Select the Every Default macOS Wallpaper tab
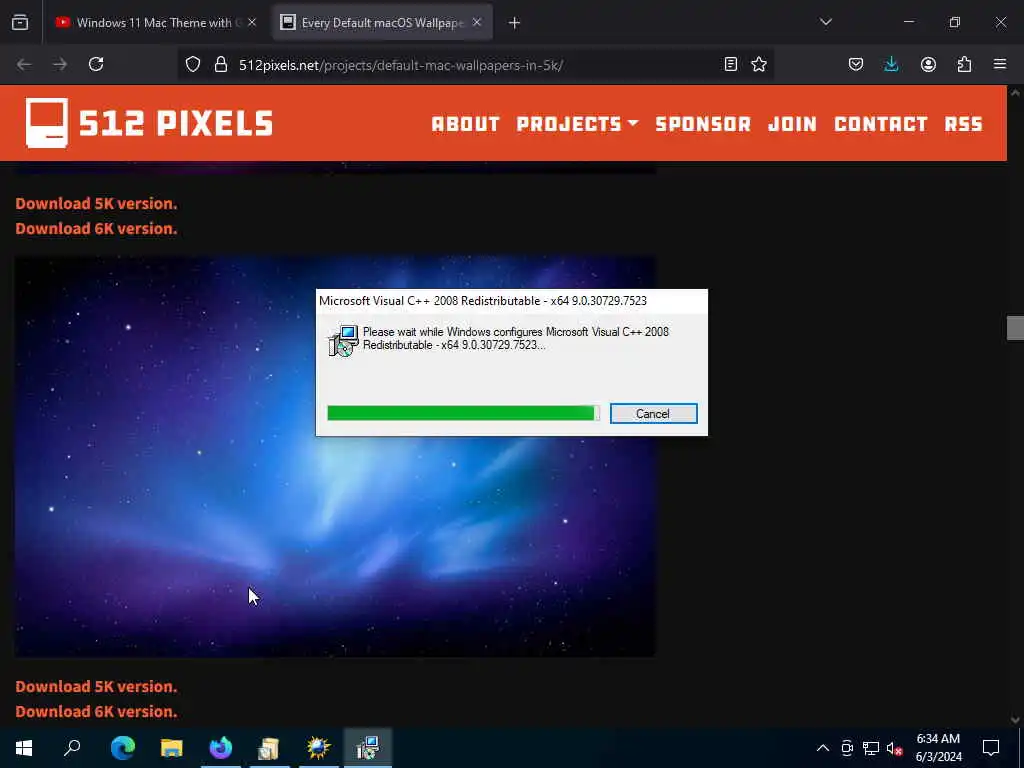The width and height of the screenshot is (1024, 768). (x=382, y=22)
